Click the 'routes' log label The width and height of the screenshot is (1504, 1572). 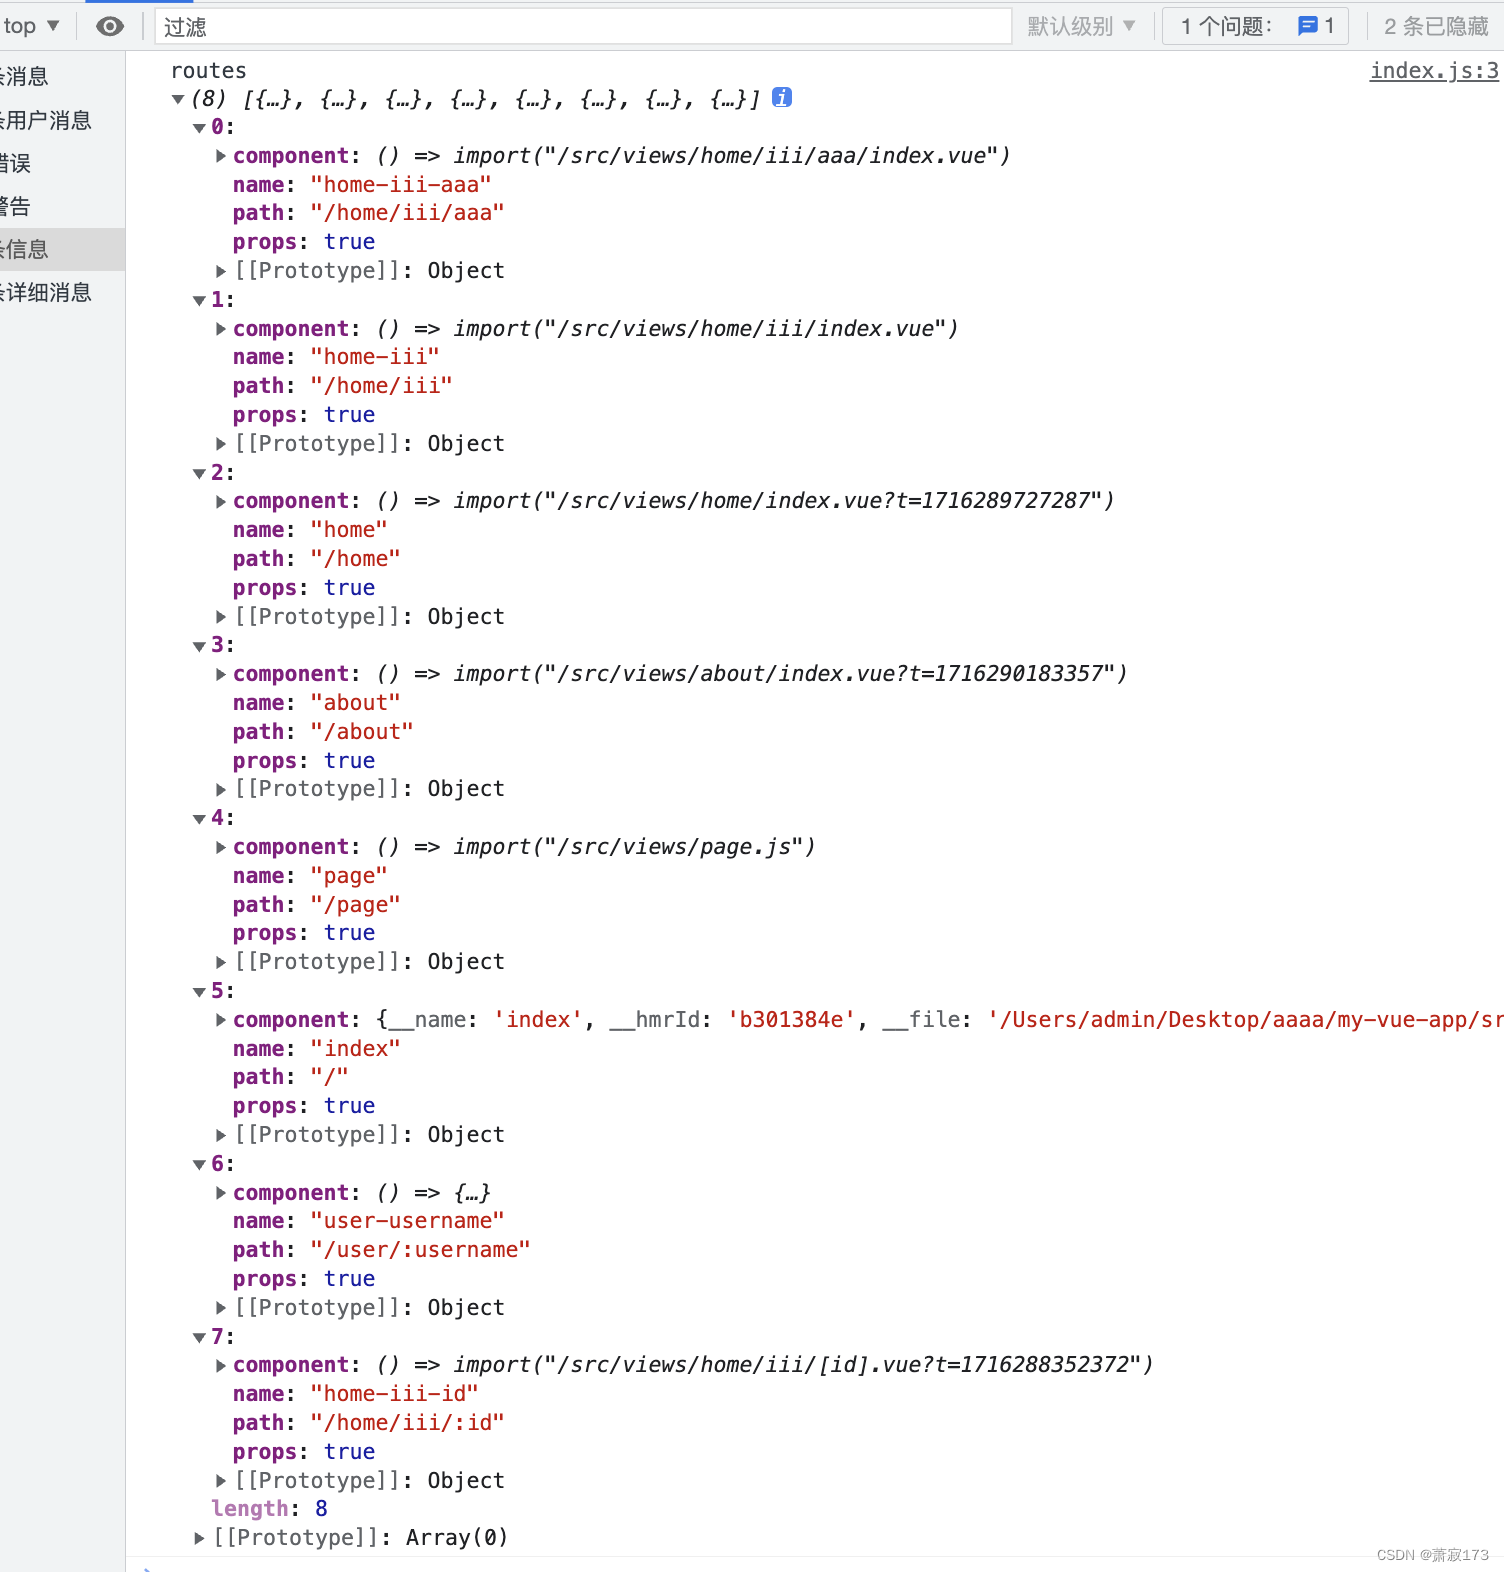(208, 70)
